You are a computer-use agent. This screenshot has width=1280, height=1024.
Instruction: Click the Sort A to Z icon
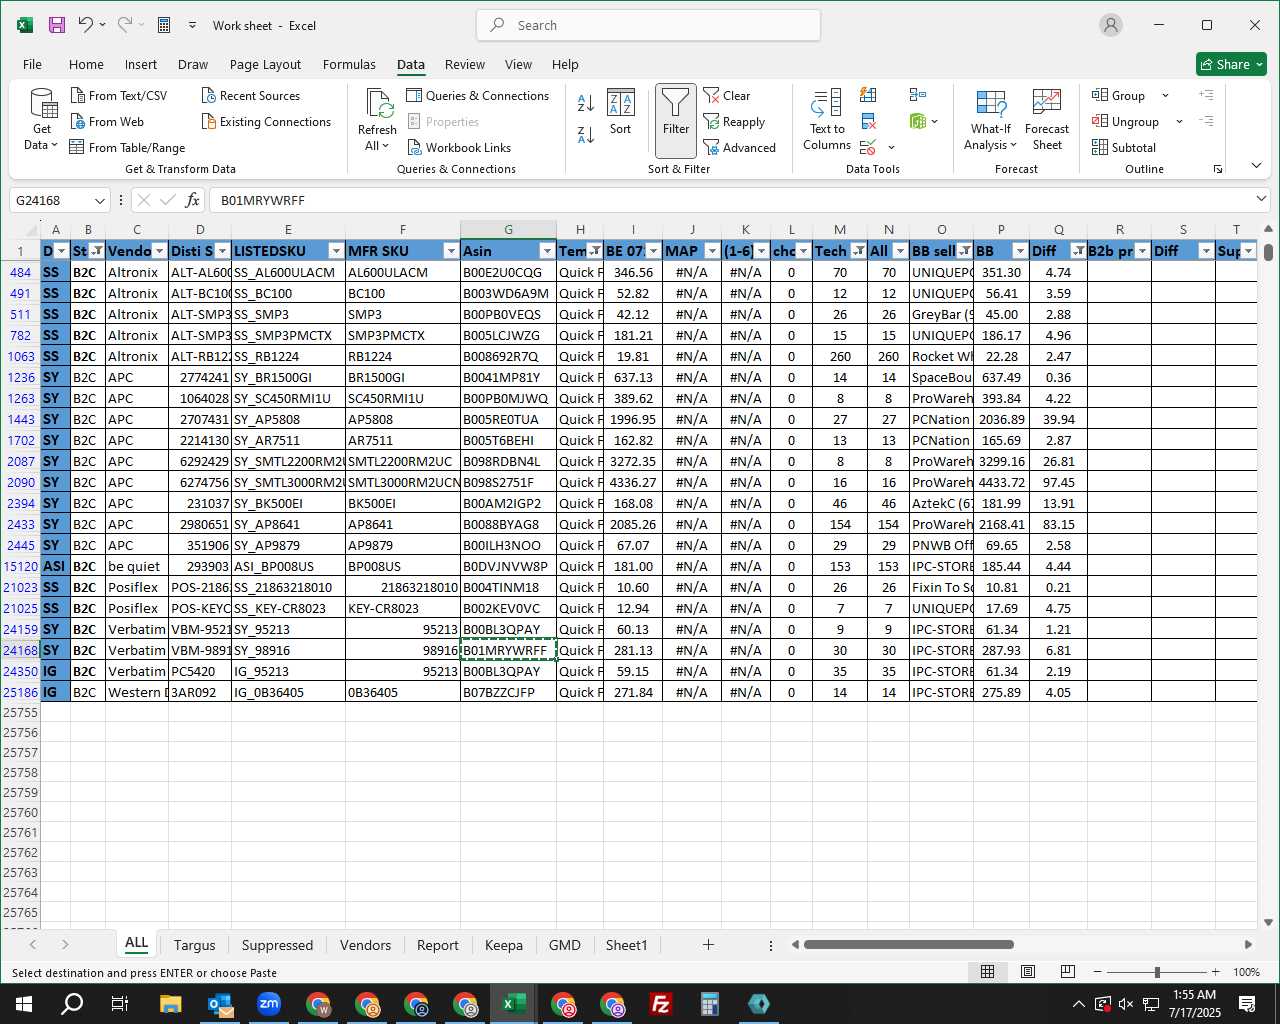(x=586, y=103)
